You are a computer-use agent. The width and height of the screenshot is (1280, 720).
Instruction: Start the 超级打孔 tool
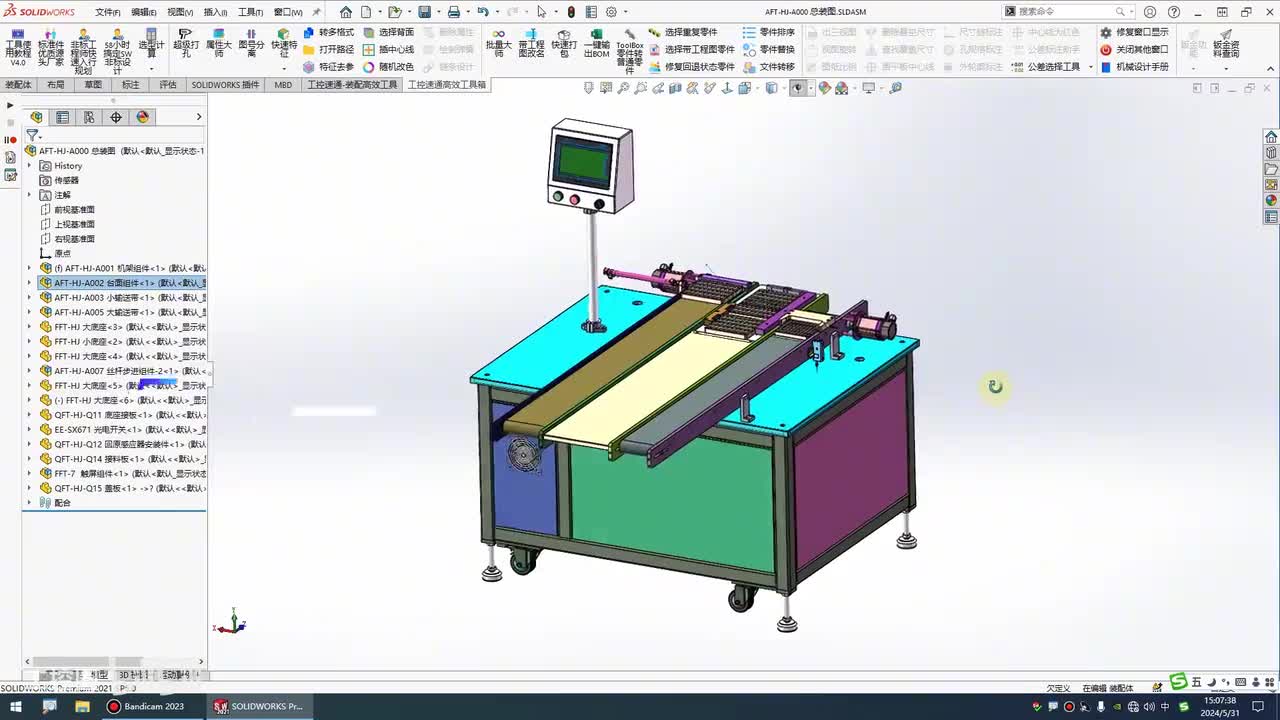(185, 44)
